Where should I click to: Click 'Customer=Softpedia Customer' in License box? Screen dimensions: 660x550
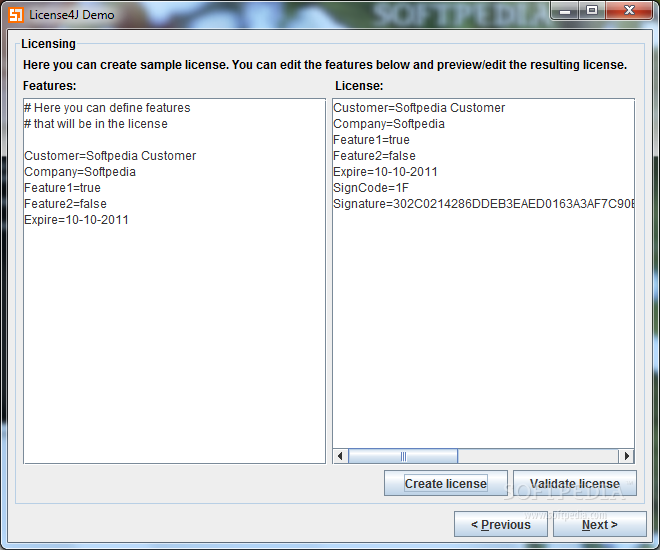pos(419,108)
